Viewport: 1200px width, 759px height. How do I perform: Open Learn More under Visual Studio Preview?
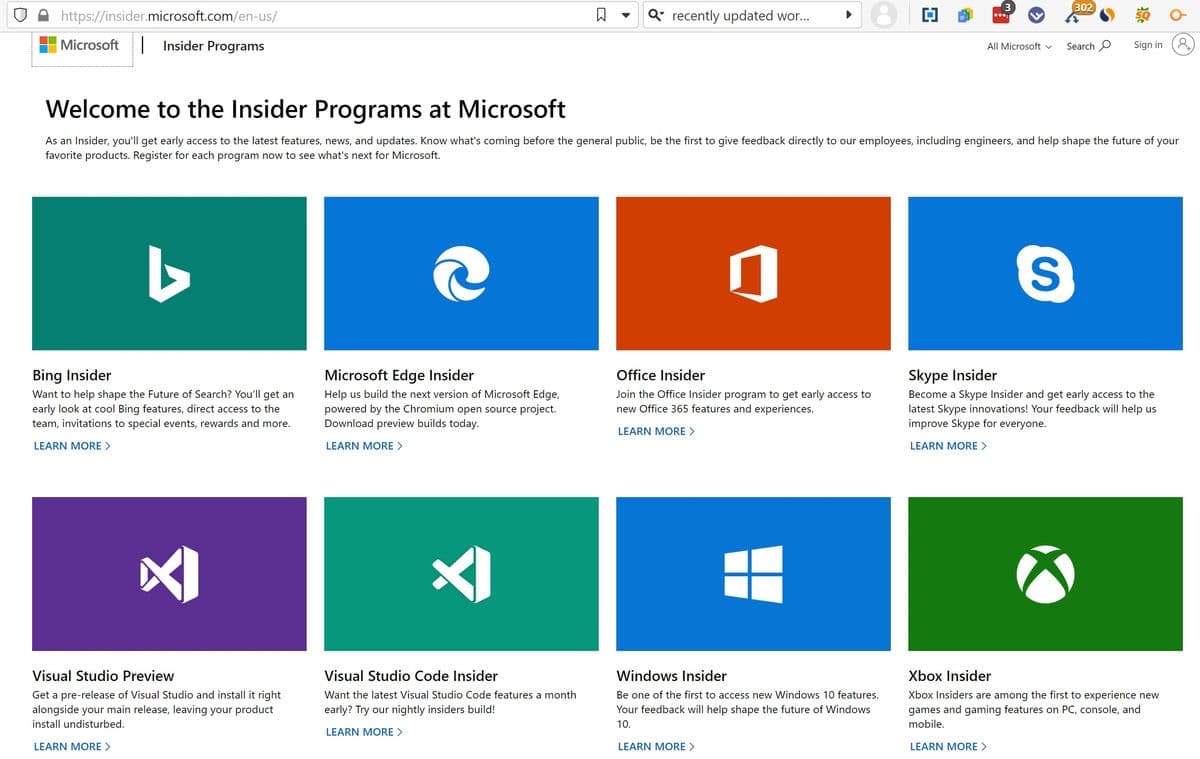pos(72,746)
